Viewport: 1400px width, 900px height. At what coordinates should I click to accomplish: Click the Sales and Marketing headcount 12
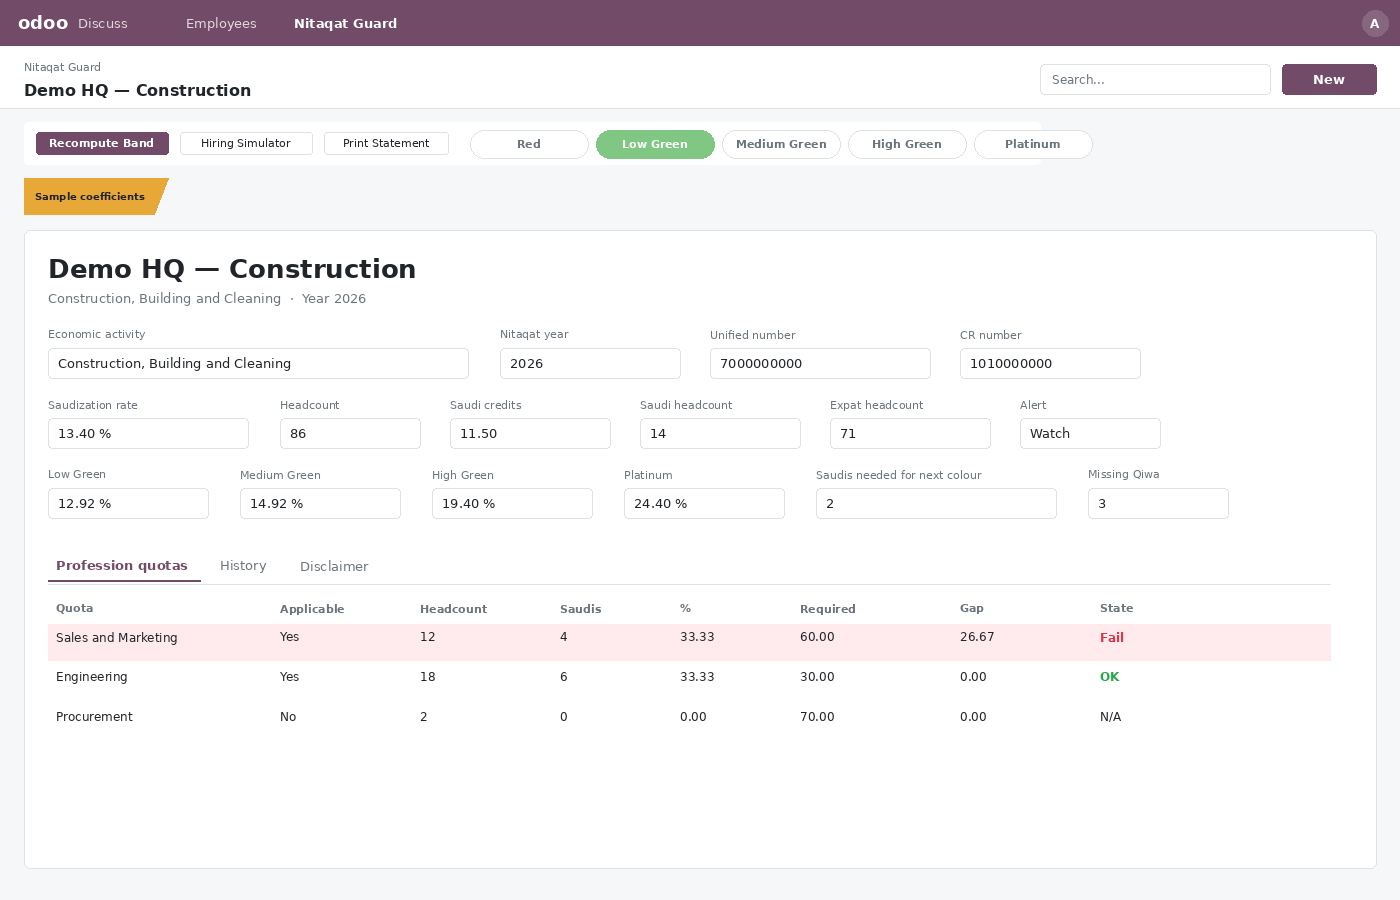tap(428, 637)
